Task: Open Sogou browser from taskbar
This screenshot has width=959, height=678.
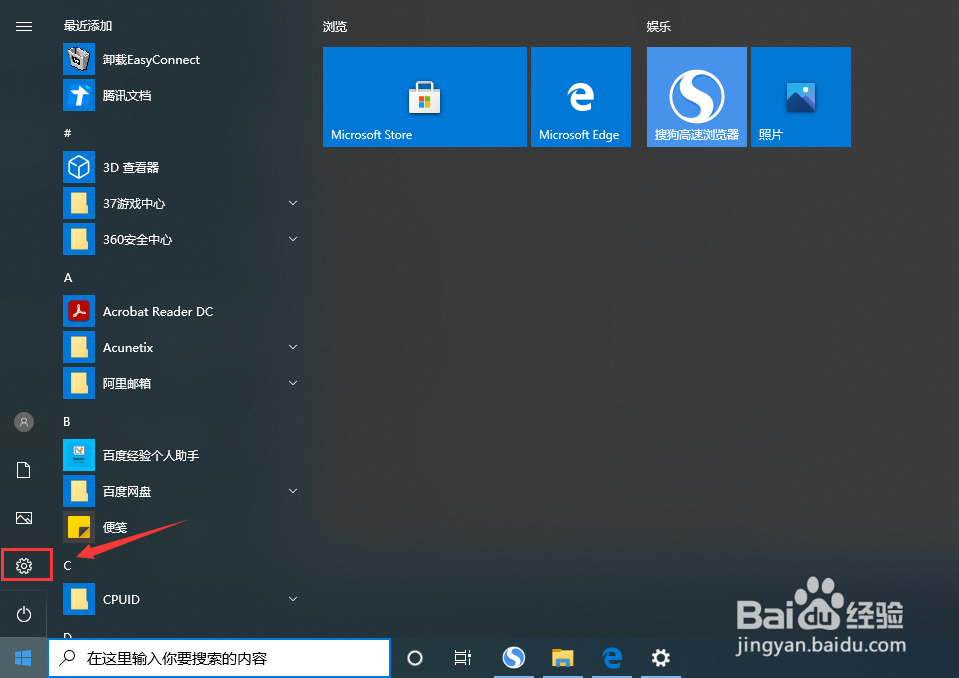Action: coord(514,658)
